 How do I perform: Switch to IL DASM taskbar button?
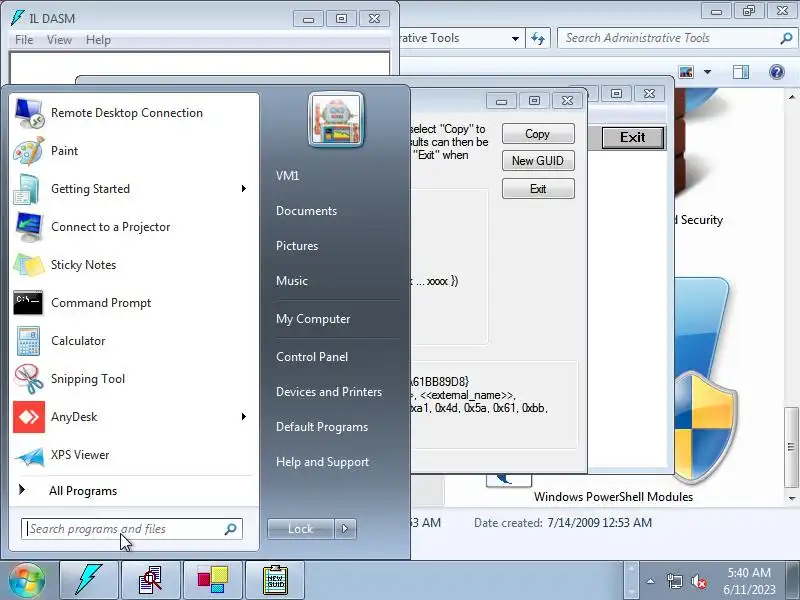coord(89,580)
